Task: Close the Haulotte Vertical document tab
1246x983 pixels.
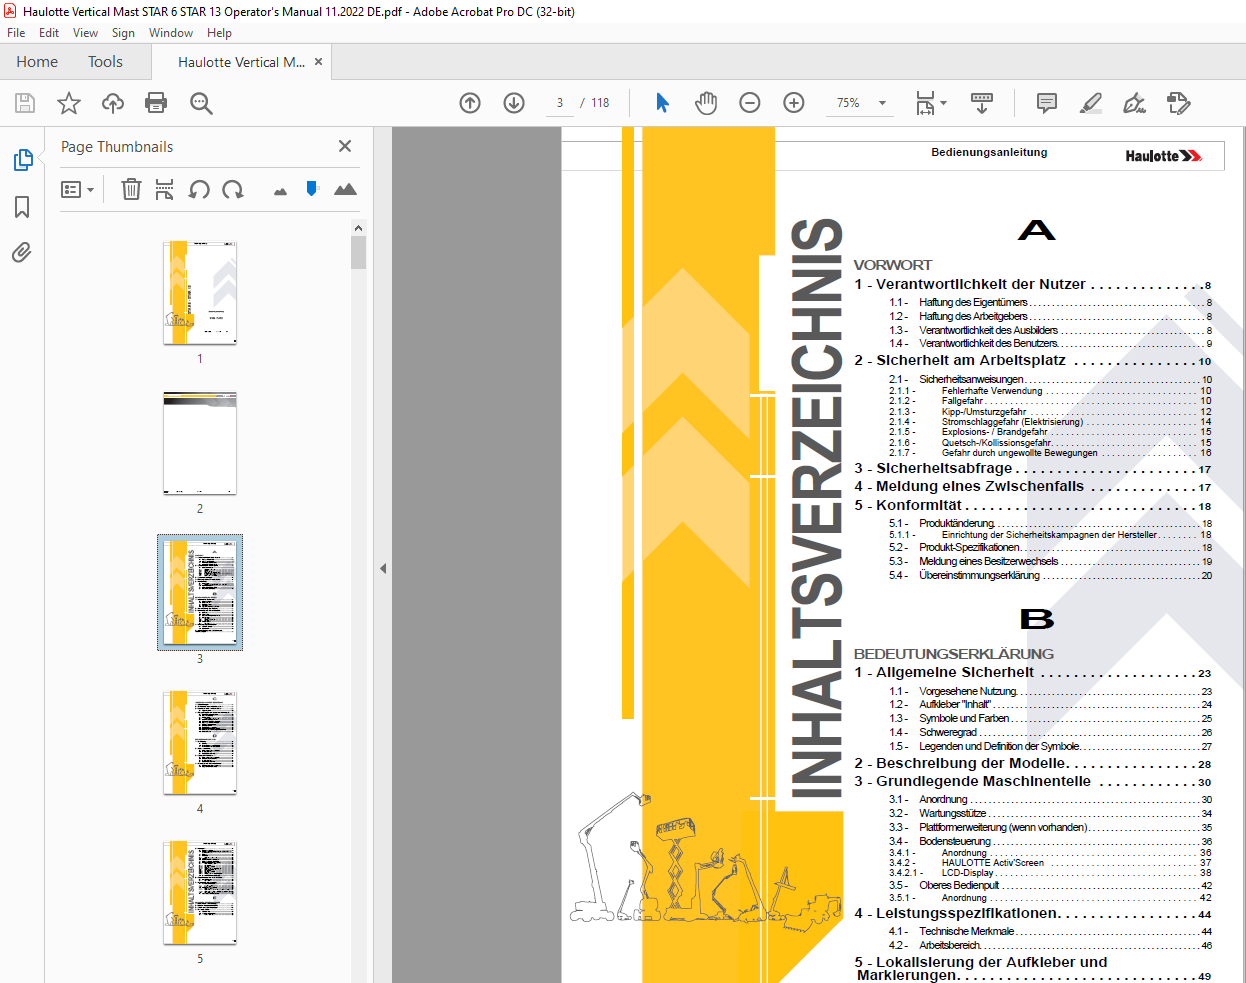Action: pyautogui.click(x=319, y=62)
